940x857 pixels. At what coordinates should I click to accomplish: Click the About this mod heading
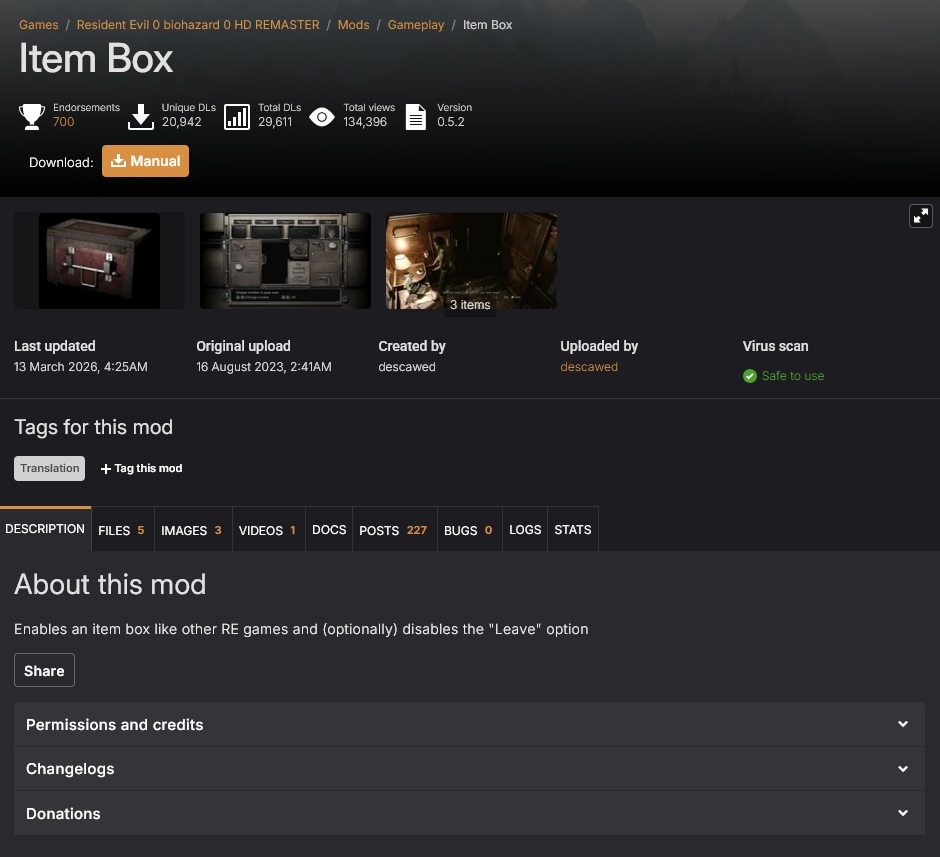point(110,584)
